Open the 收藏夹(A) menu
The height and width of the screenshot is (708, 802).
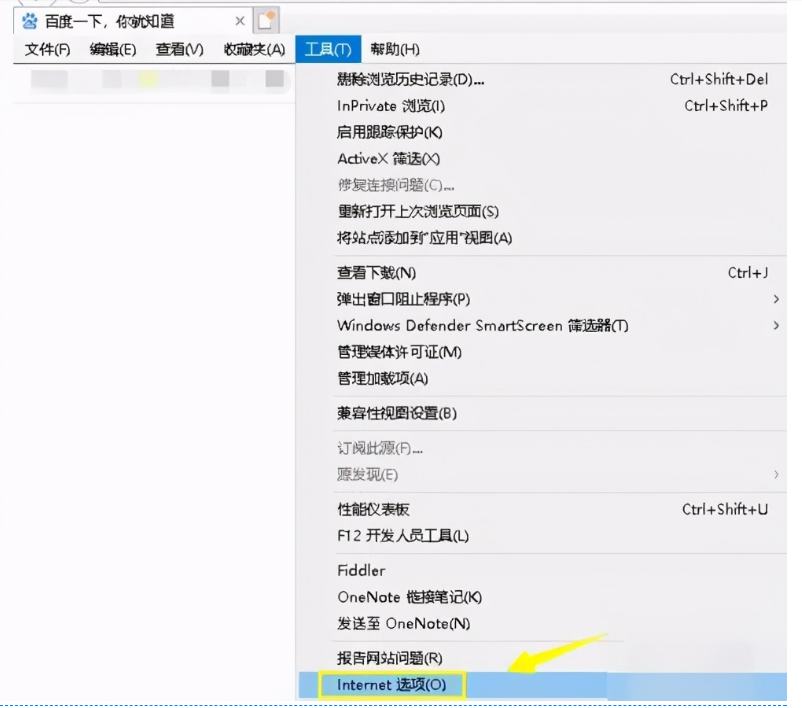(x=254, y=49)
